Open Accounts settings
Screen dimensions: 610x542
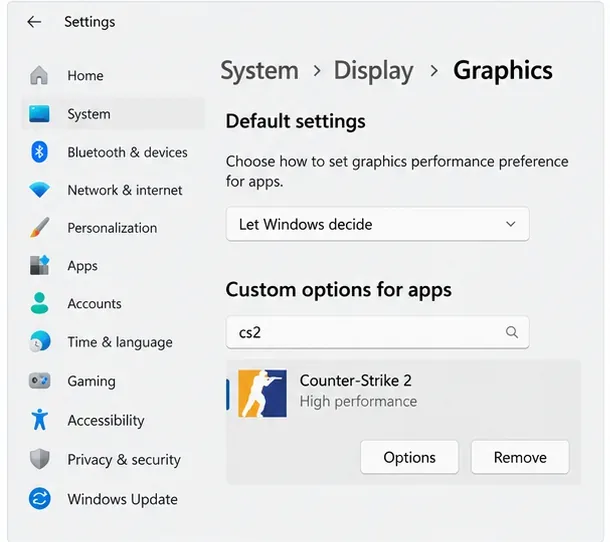[x=113, y=303]
